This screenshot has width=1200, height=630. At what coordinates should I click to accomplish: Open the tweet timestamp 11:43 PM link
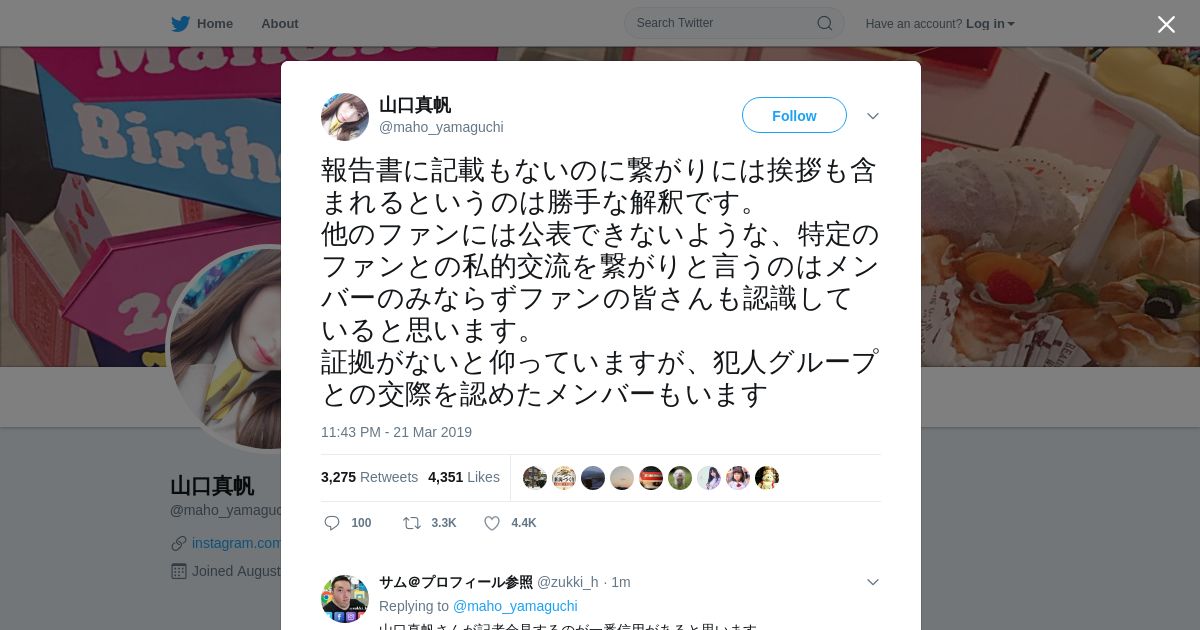click(396, 432)
